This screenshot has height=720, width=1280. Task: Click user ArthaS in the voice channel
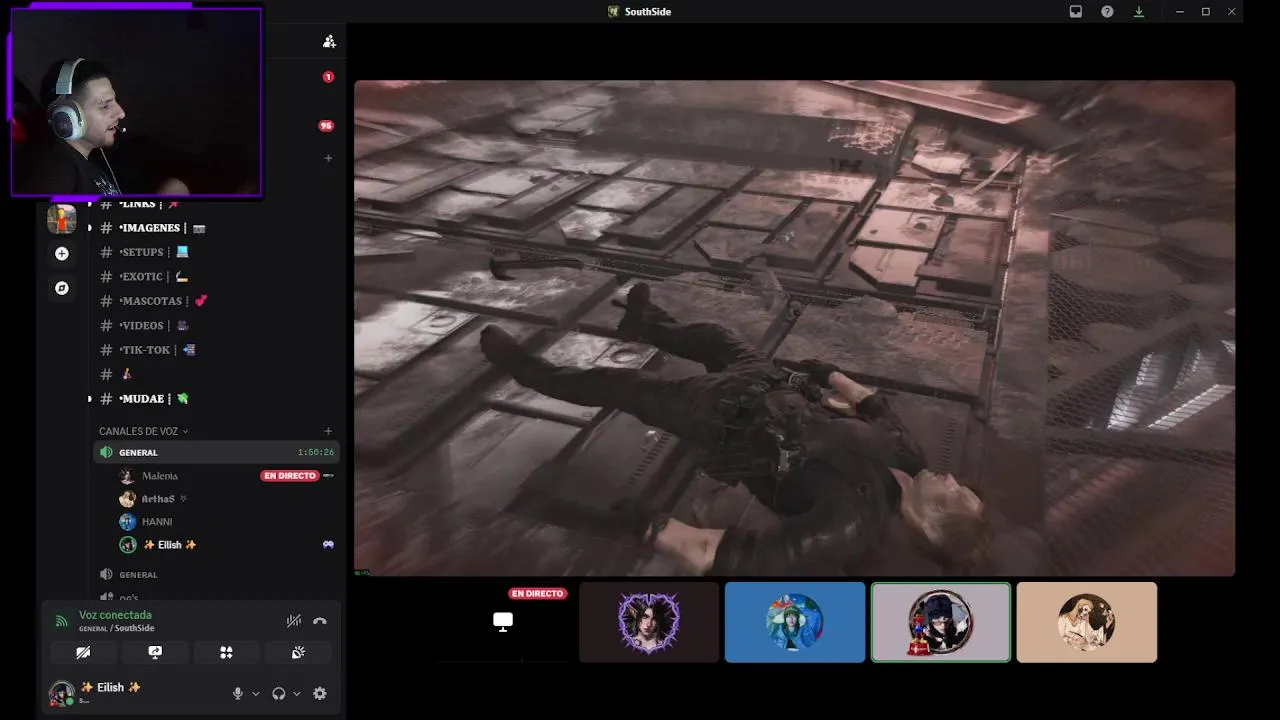pyautogui.click(x=158, y=499)
